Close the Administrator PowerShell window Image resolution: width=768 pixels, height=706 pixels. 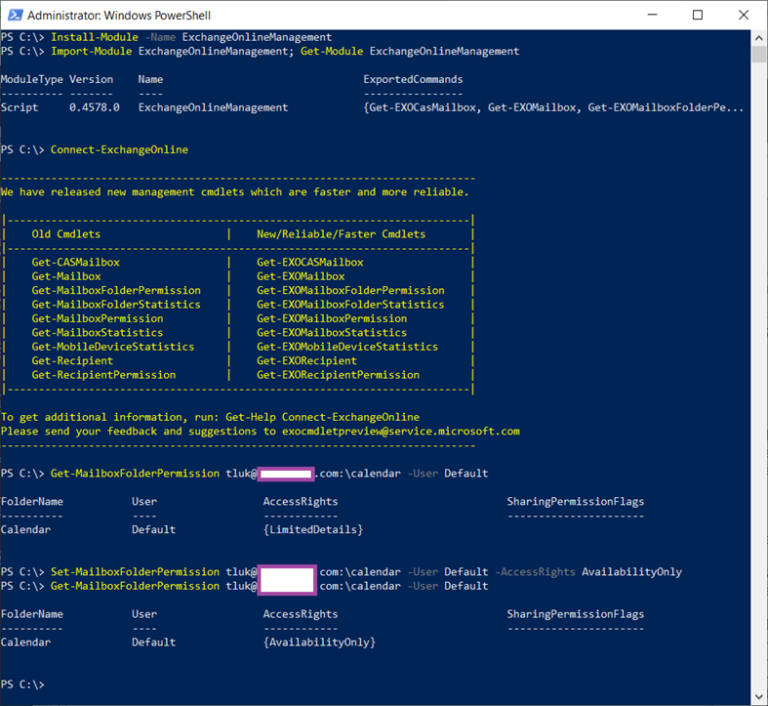744,15
